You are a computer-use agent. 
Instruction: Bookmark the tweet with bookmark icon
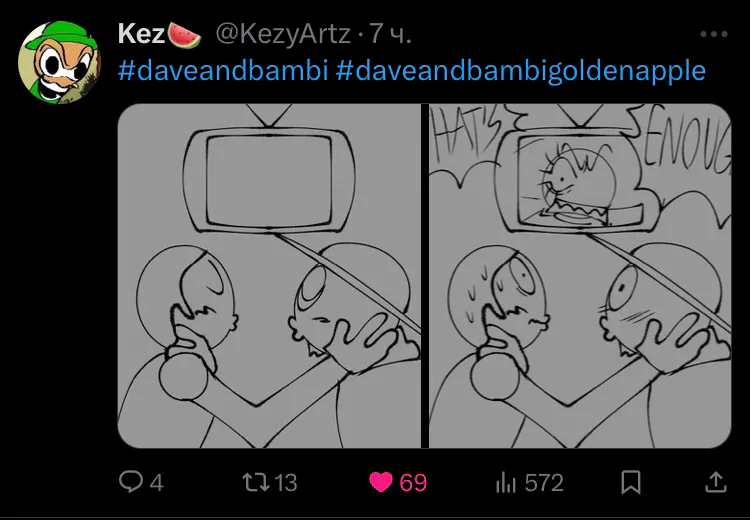(x=630, y=482)
